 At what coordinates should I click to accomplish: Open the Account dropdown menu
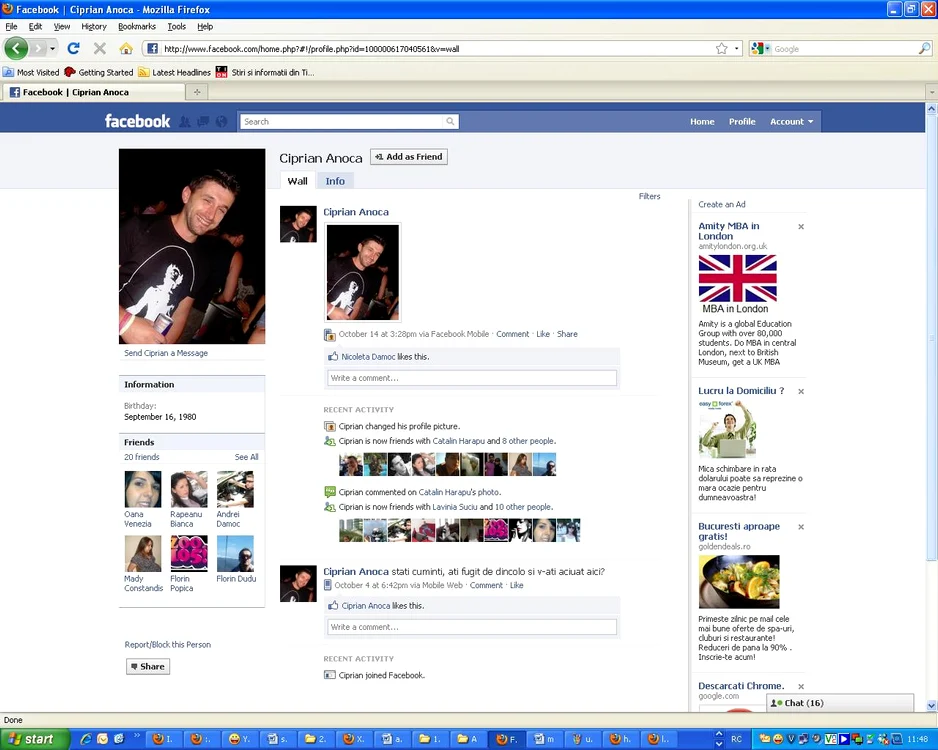[x=791, y=121]
